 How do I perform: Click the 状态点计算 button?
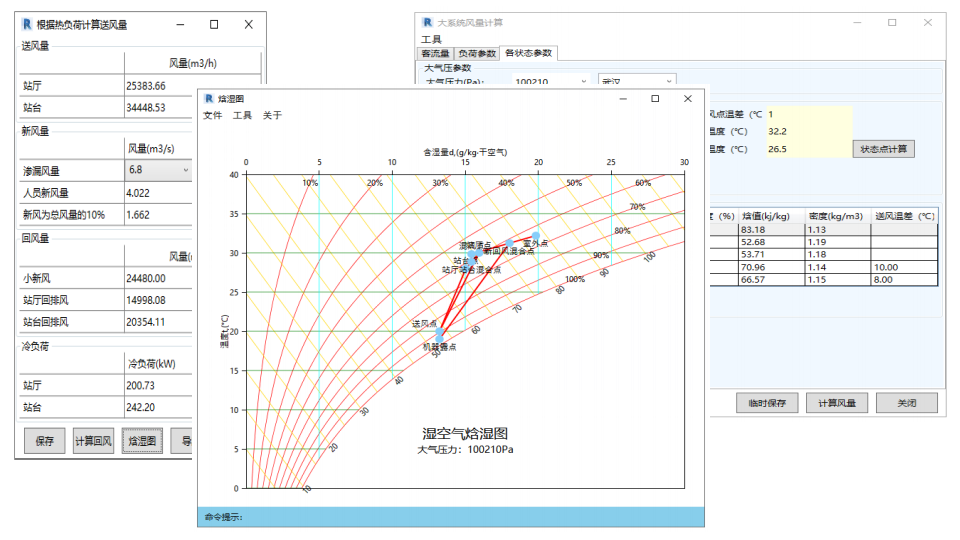coord(883,149)
